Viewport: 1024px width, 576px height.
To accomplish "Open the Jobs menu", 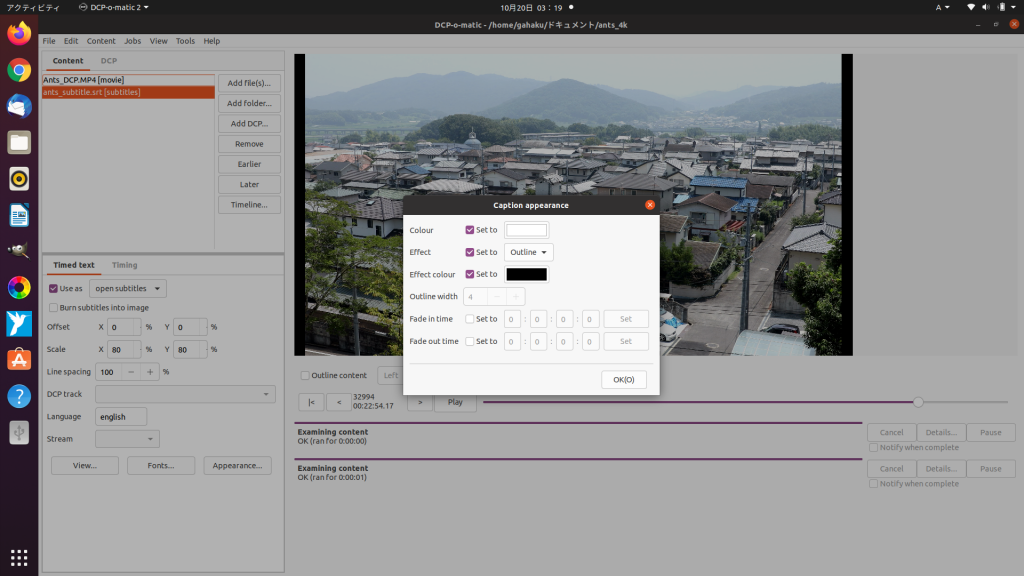I will point(133,40).
